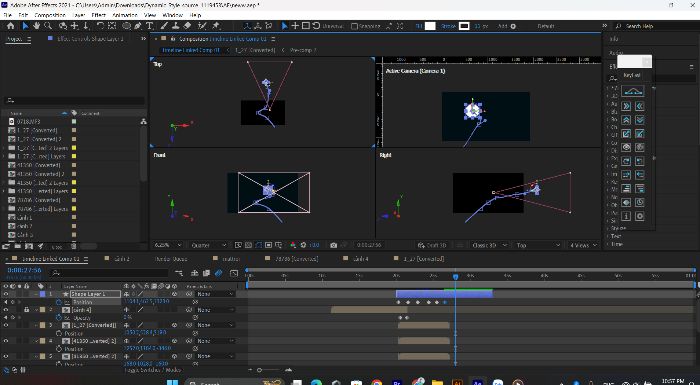700x385 pixels.
Task: Create a new composition from Project panel
Action: [x=29, y=246]
